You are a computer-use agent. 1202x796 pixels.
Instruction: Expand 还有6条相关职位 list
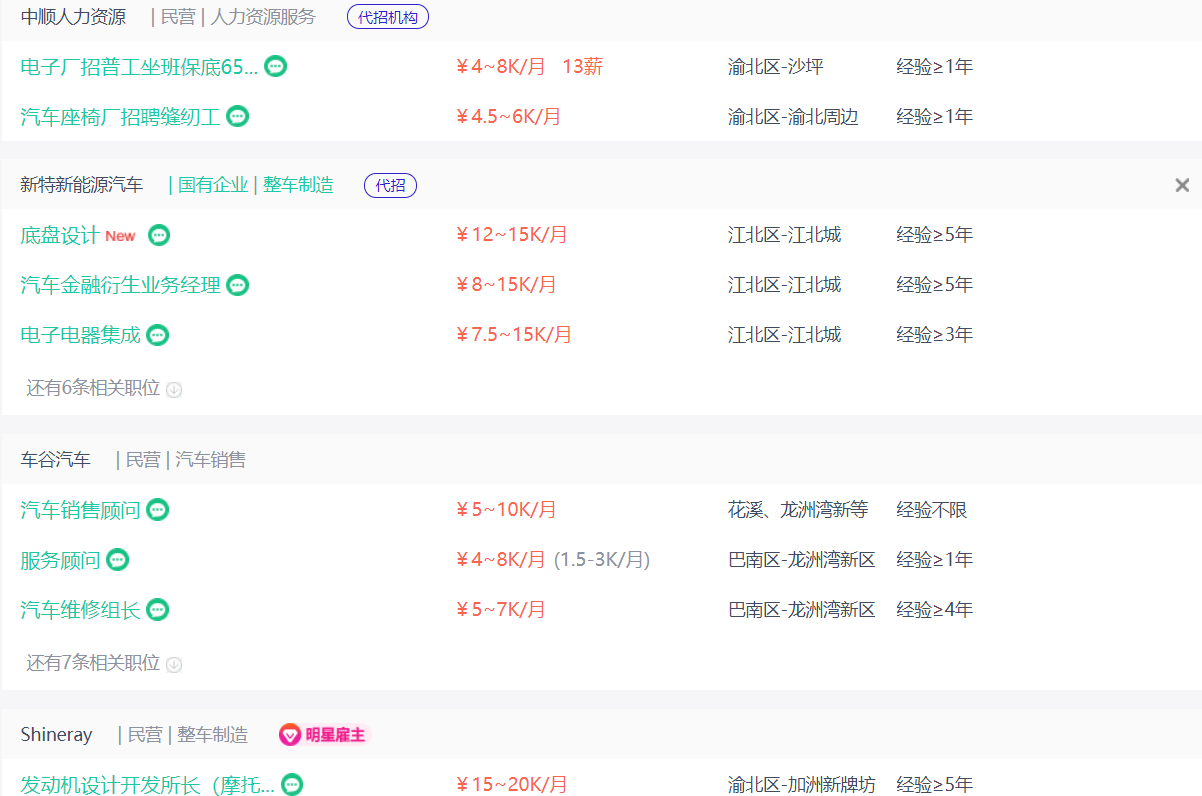click(103, 389)
